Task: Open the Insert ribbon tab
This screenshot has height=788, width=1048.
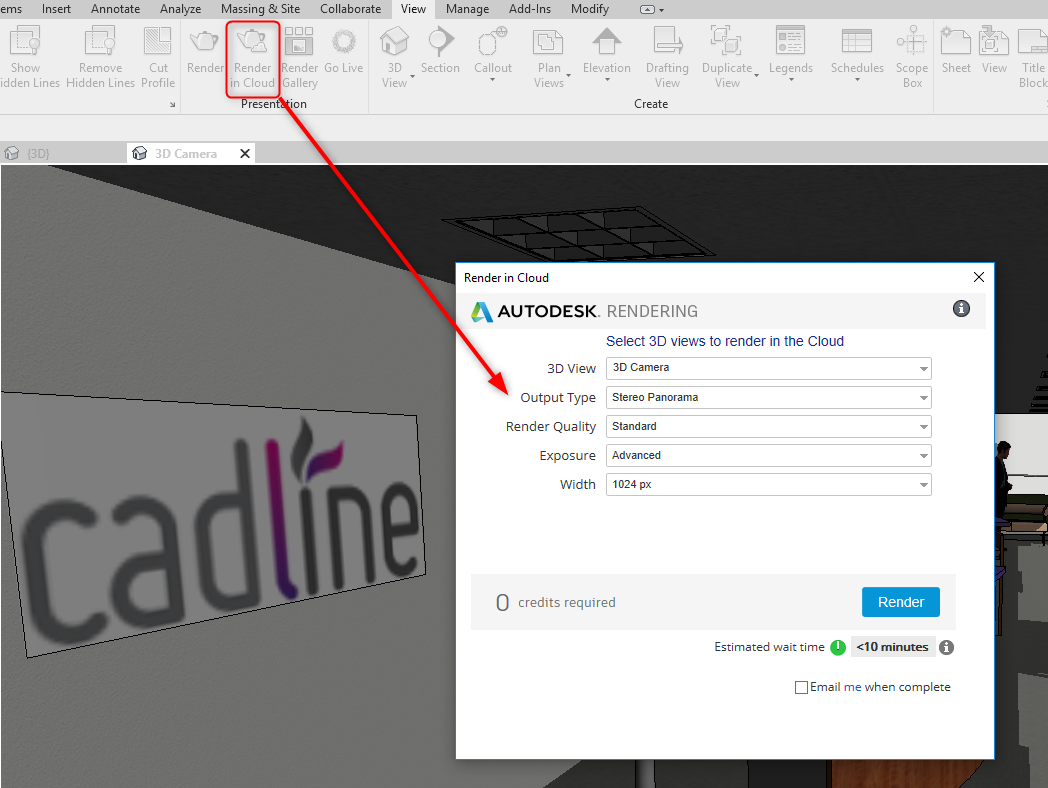Action: (x=56, y=9)
